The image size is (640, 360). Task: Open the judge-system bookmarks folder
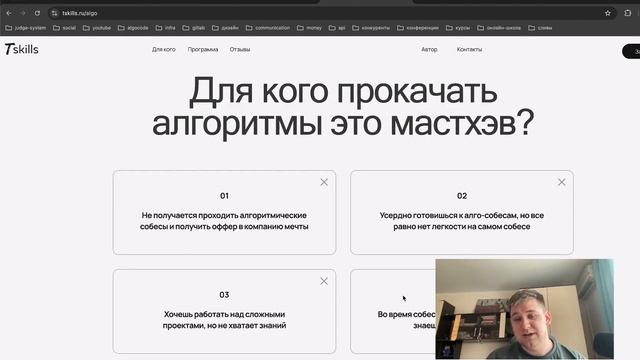[26, 28]
